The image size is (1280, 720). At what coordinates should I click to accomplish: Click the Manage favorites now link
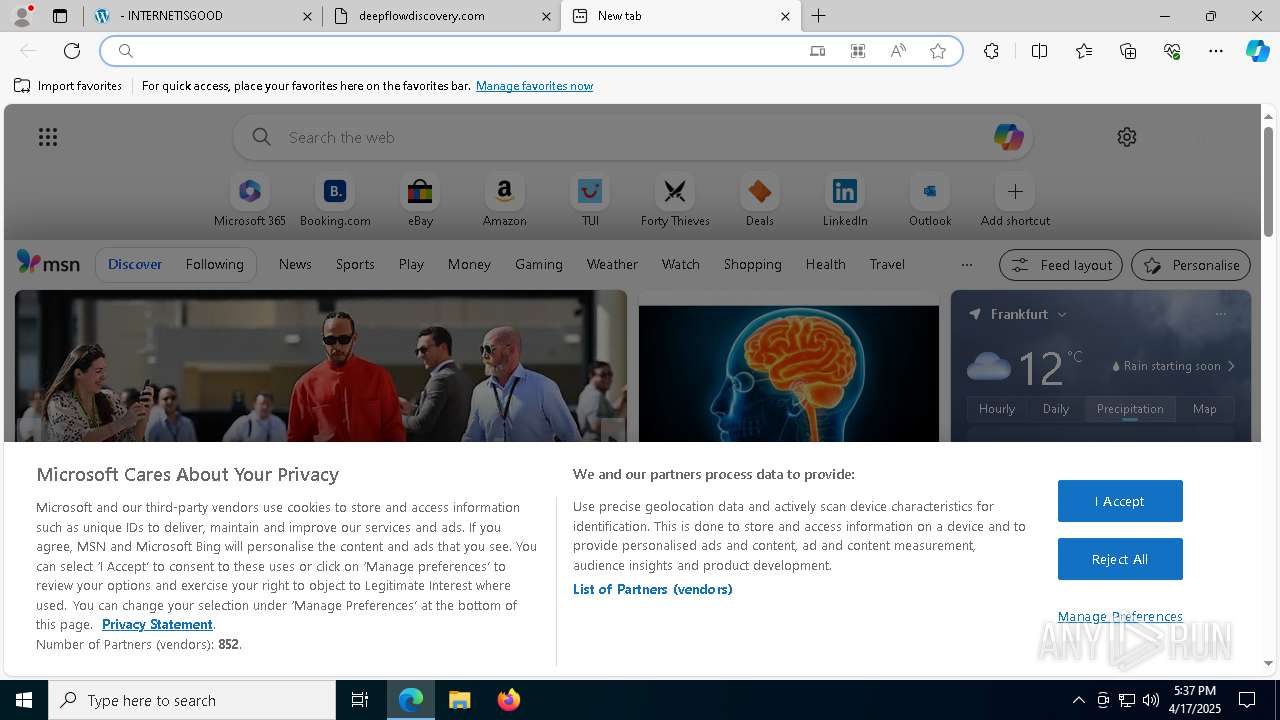(534, 86)
